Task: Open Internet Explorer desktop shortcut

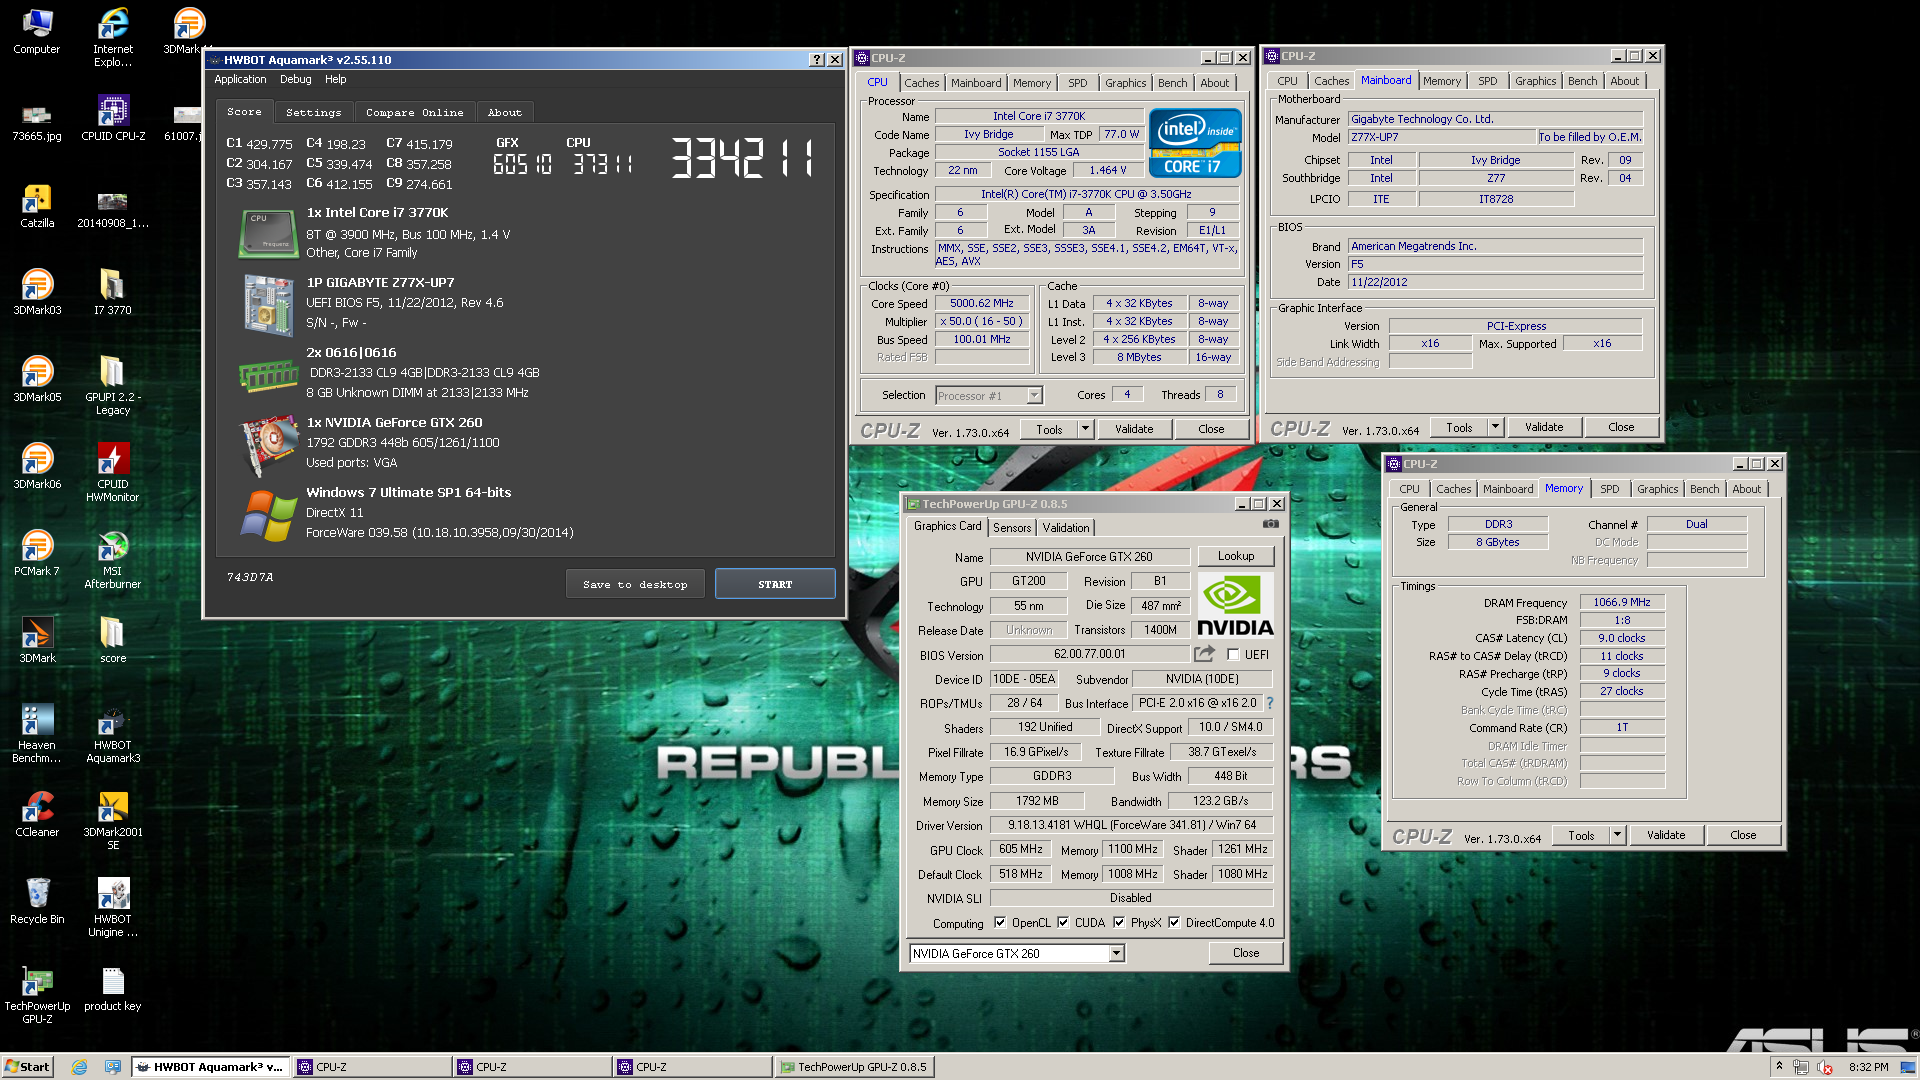Action: coord(113,37)
